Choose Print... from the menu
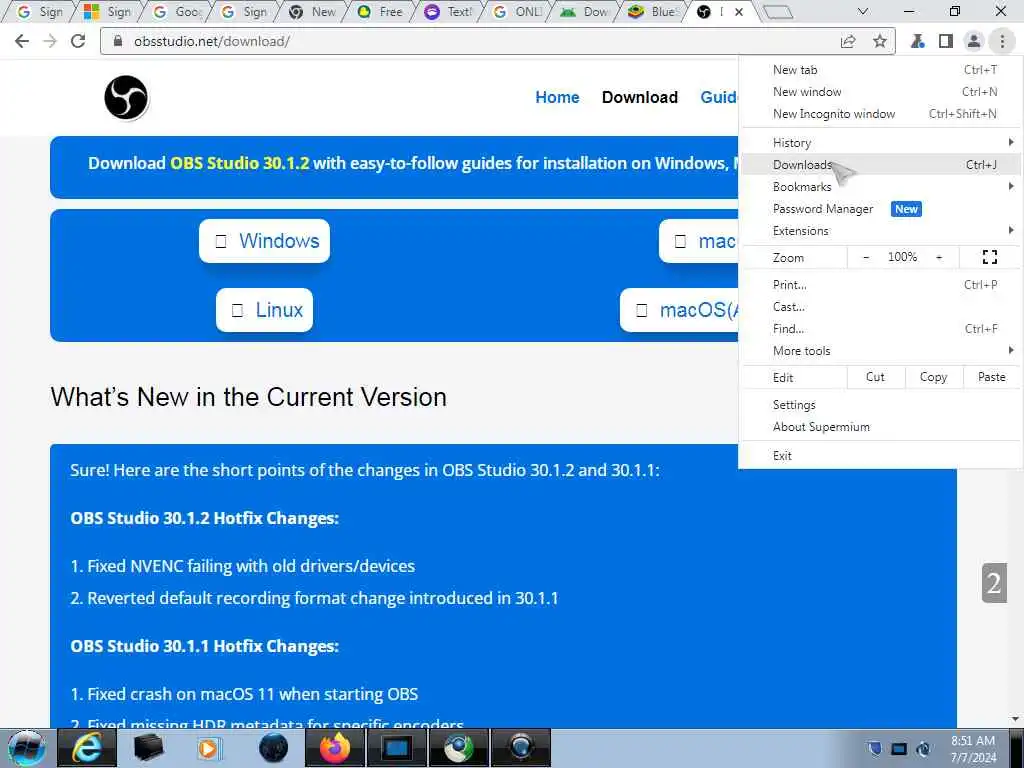Screen dimensions: 1024x768 (x=880, y=285)
